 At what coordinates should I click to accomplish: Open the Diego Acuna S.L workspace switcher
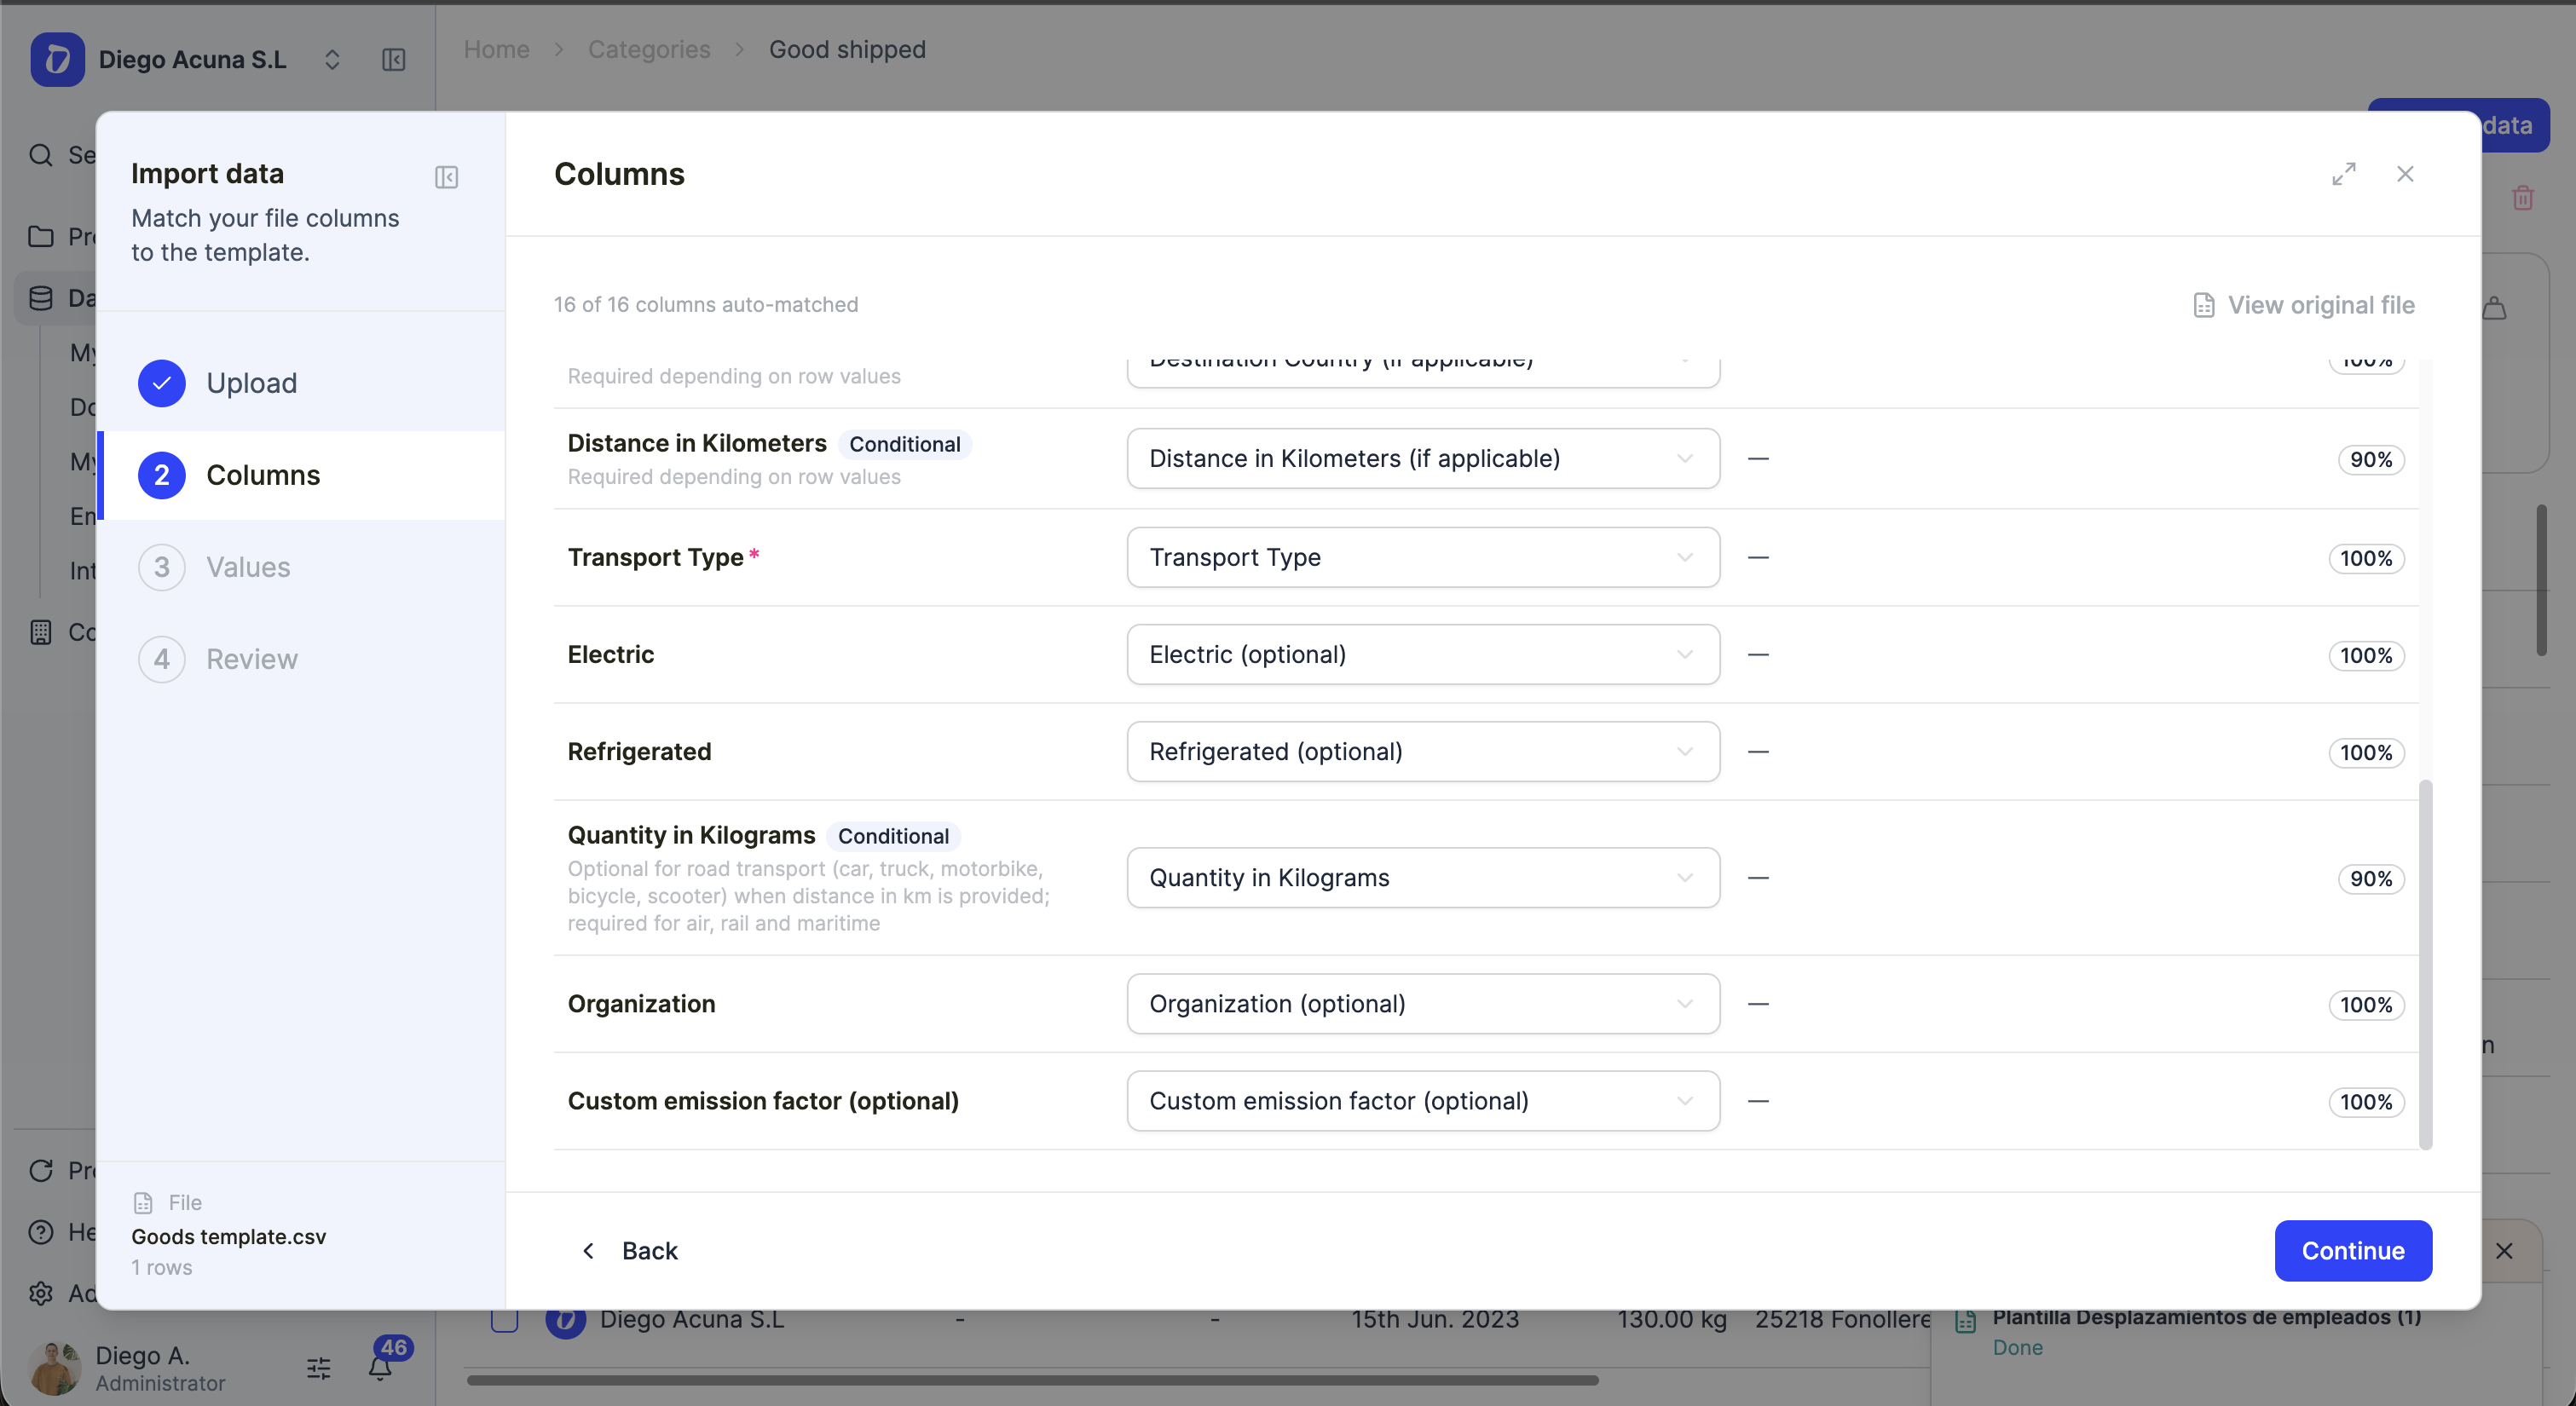(332, 60)
